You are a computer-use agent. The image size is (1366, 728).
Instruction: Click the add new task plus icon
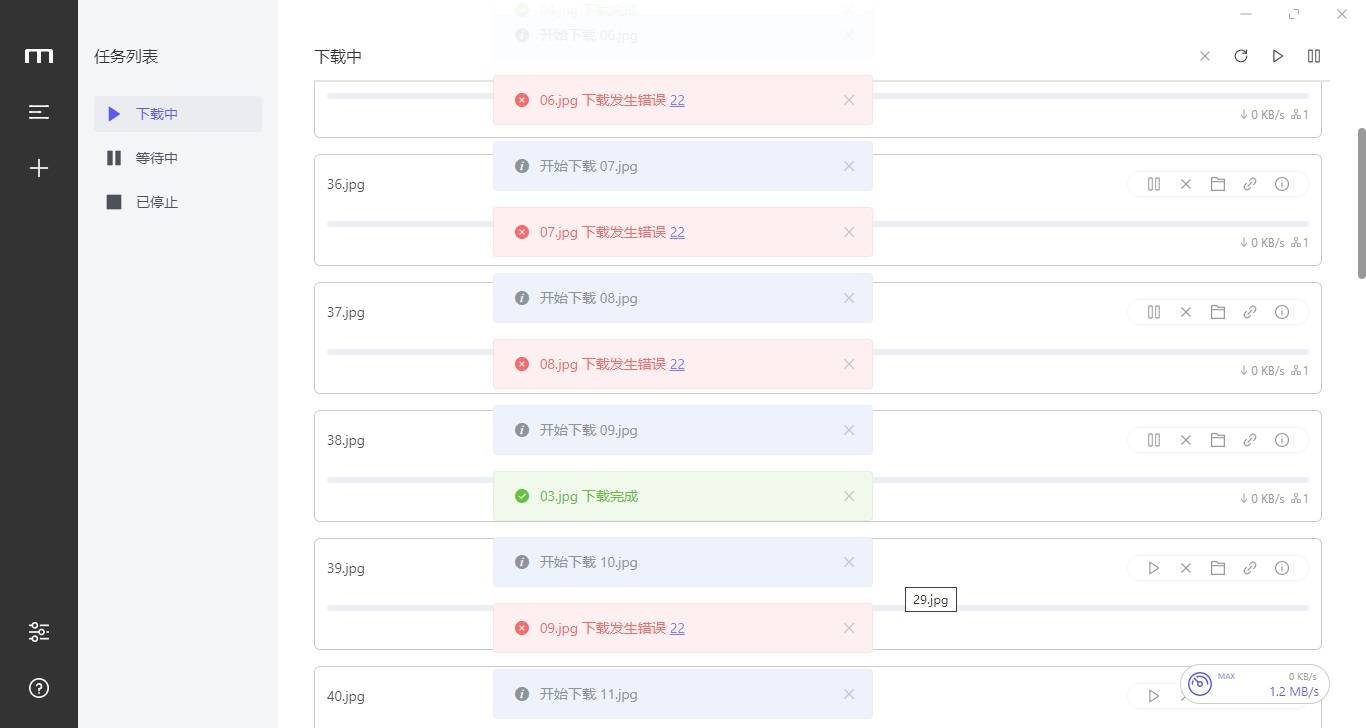39,168
